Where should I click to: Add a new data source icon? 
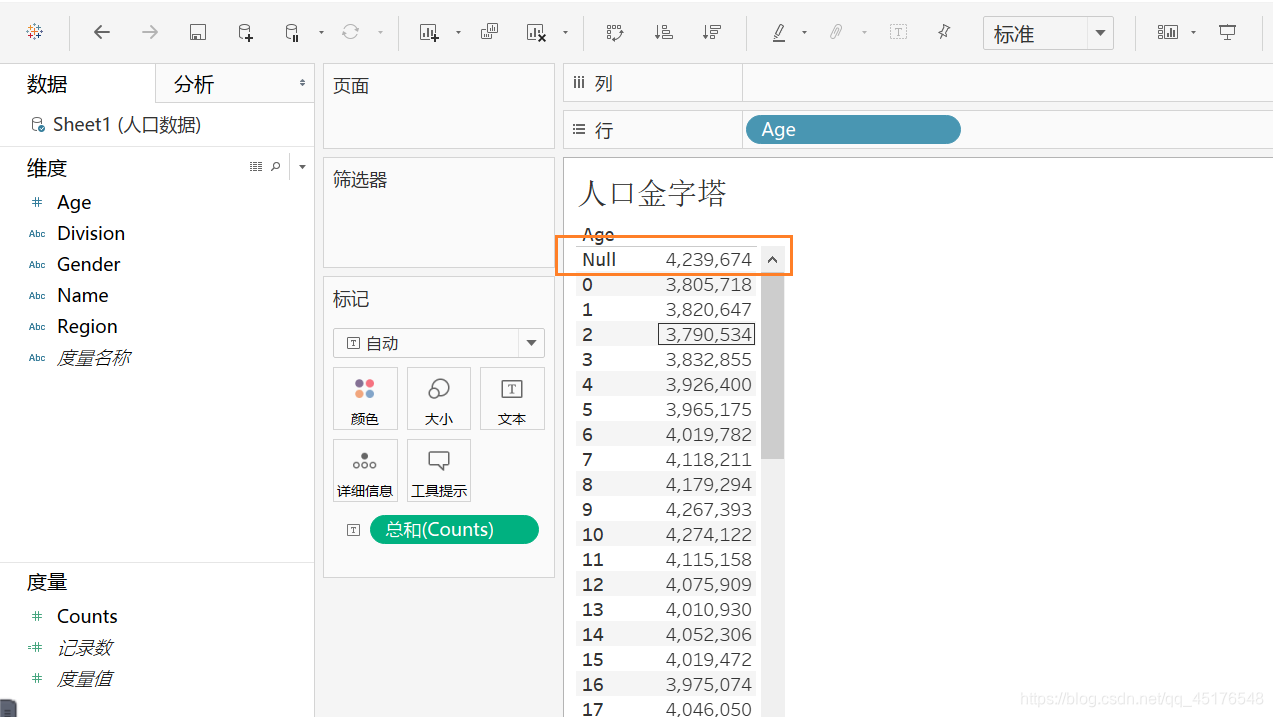coord(246,32)
